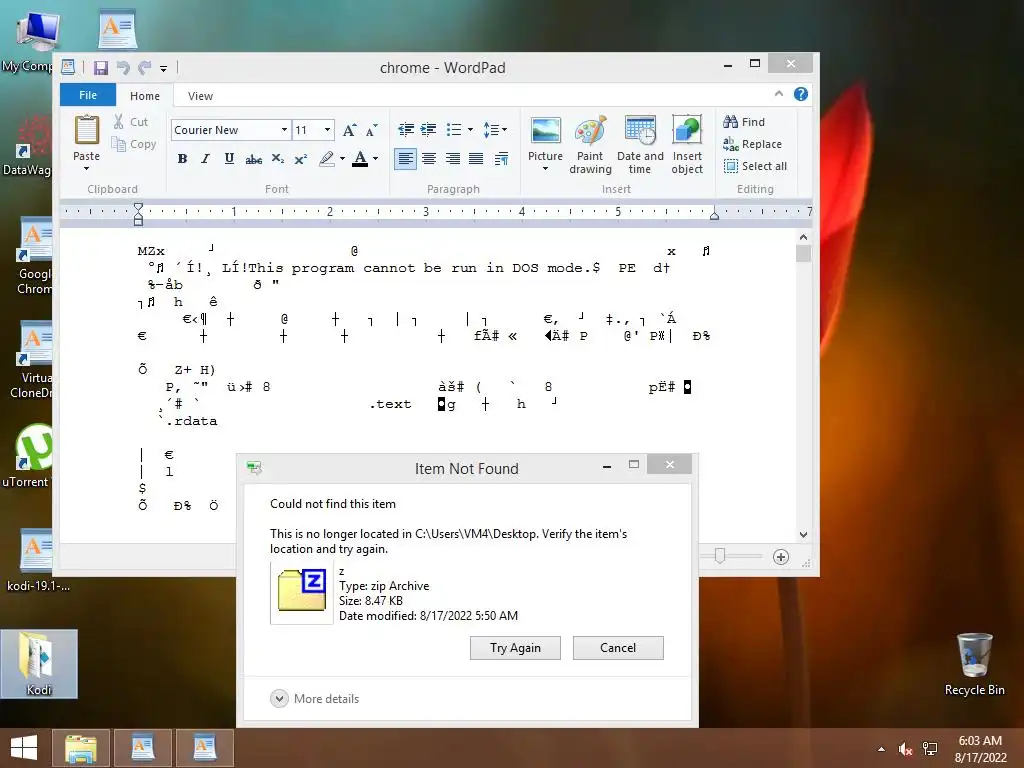Click the Justify alignment icon
Screen dimensions: 1024x768
pyautogui.click(x=476, y=159)
